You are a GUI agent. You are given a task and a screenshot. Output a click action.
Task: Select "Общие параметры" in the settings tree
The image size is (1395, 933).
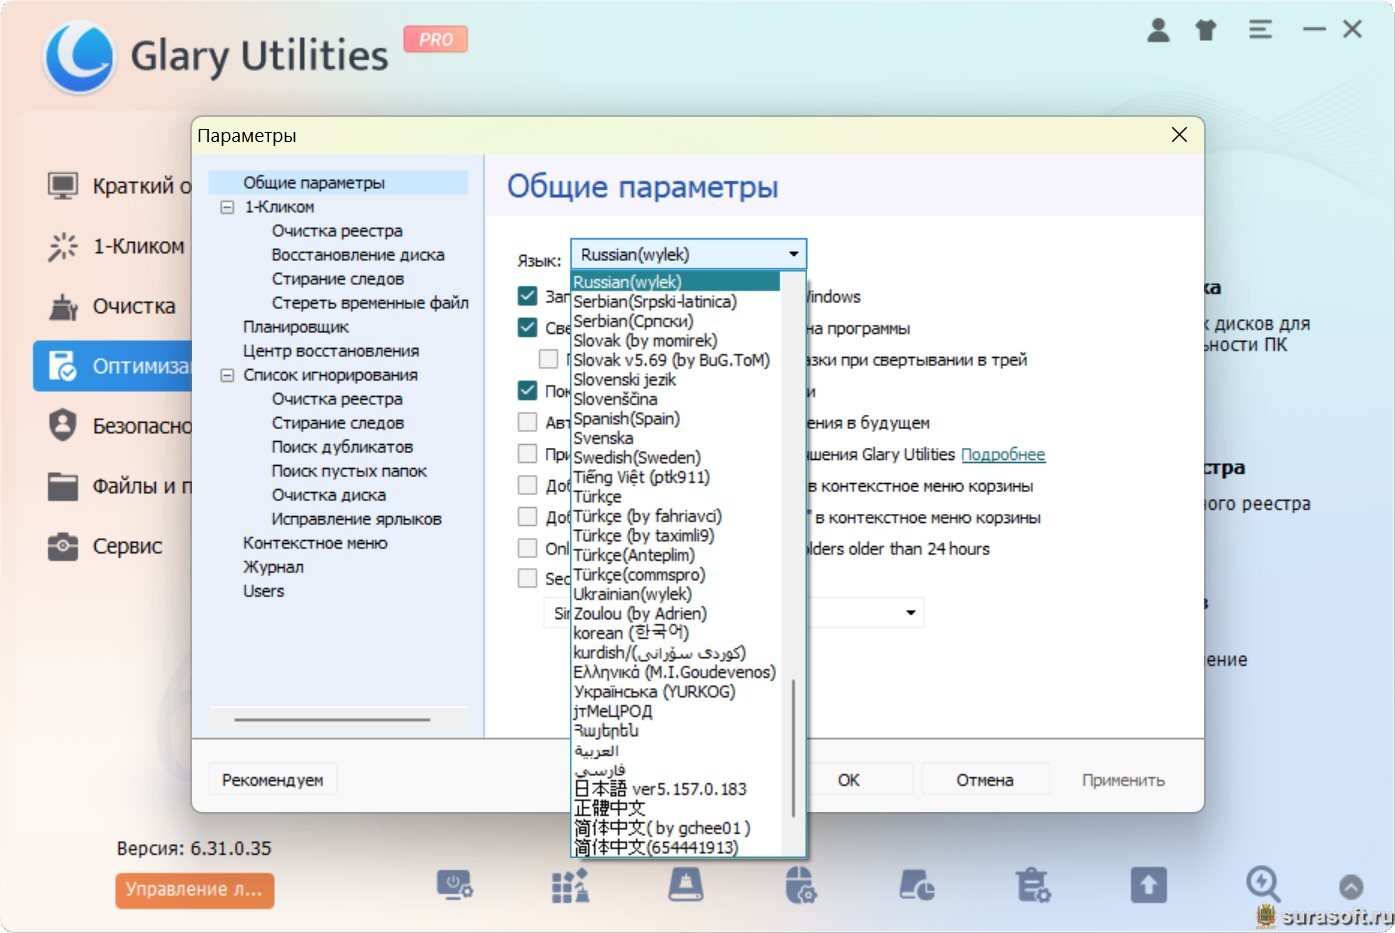314,183
